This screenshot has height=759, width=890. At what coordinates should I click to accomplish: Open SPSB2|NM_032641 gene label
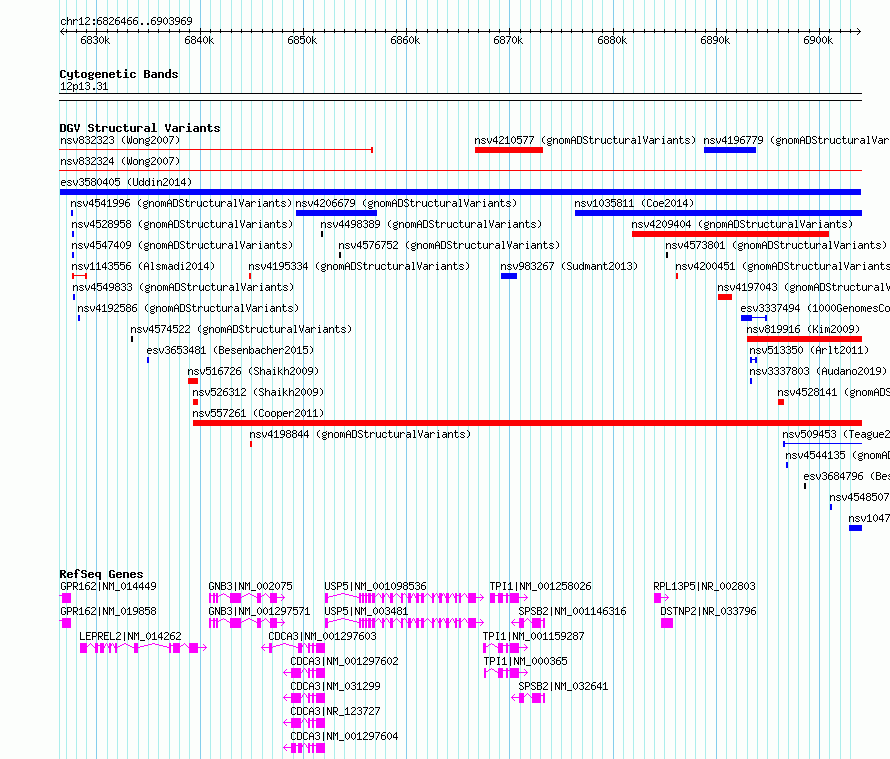[563, 686]
